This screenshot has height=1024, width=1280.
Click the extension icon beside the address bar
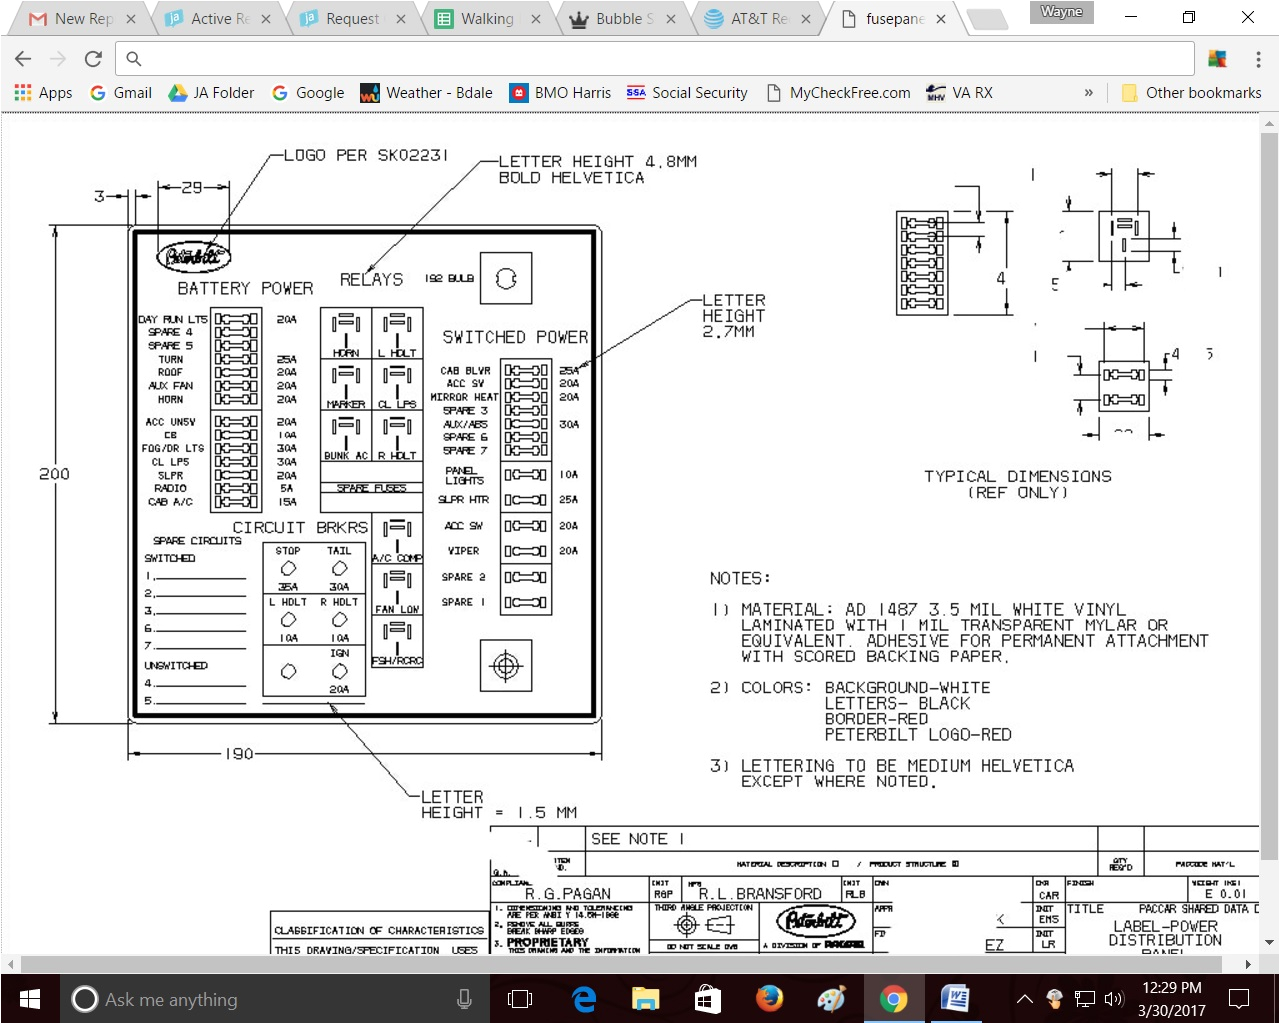pos(1218,59)
